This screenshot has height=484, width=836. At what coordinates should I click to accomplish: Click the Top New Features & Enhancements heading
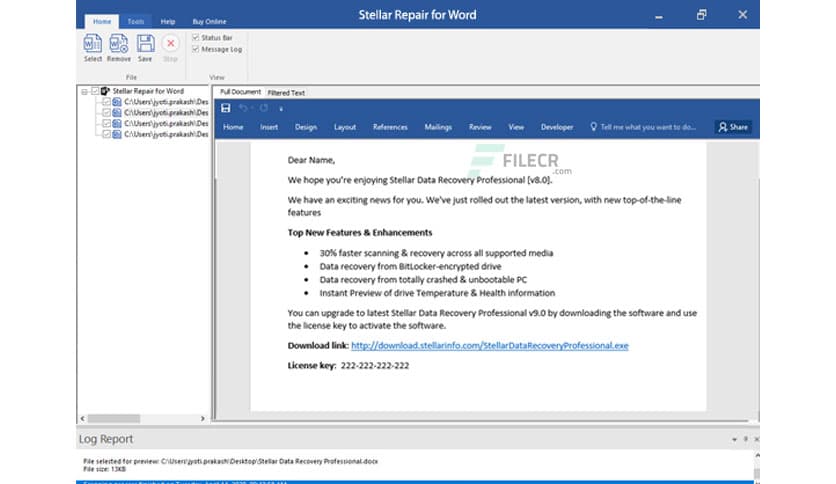click(x=360, y=232)
